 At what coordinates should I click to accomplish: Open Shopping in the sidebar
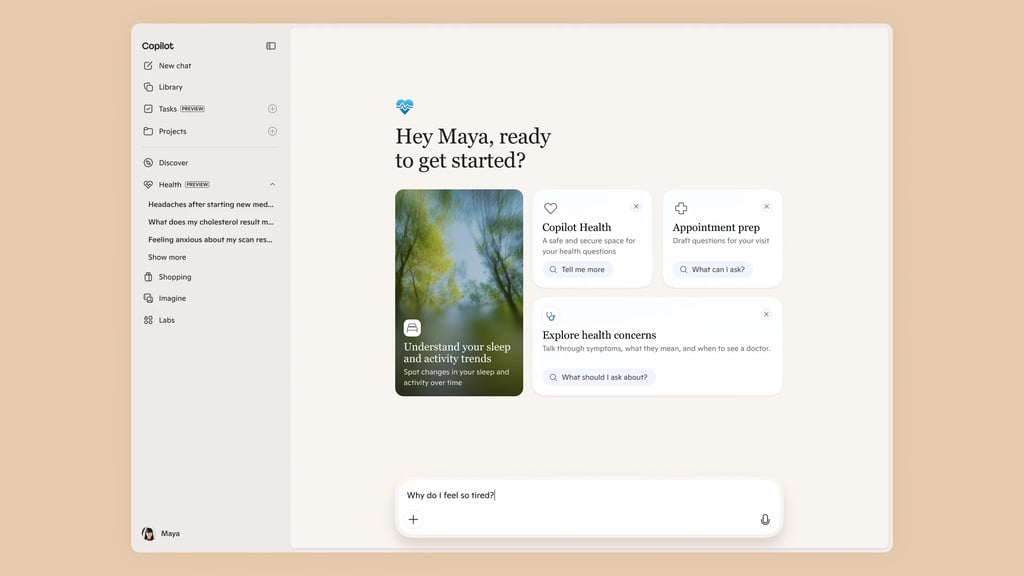(175, 277)
